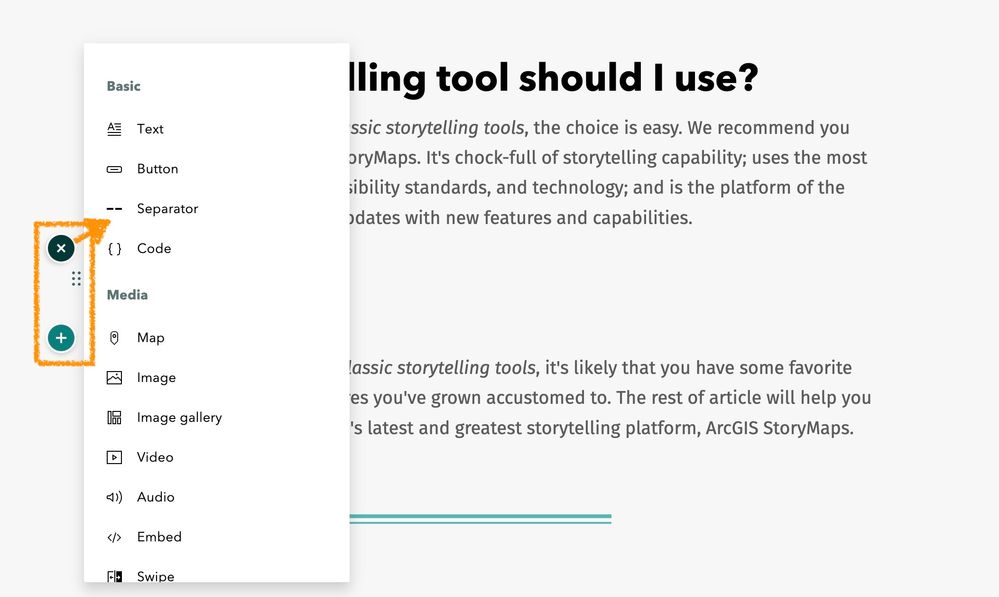
Task: Select the Image gallery menu entry
Action: tap(179, 418)
